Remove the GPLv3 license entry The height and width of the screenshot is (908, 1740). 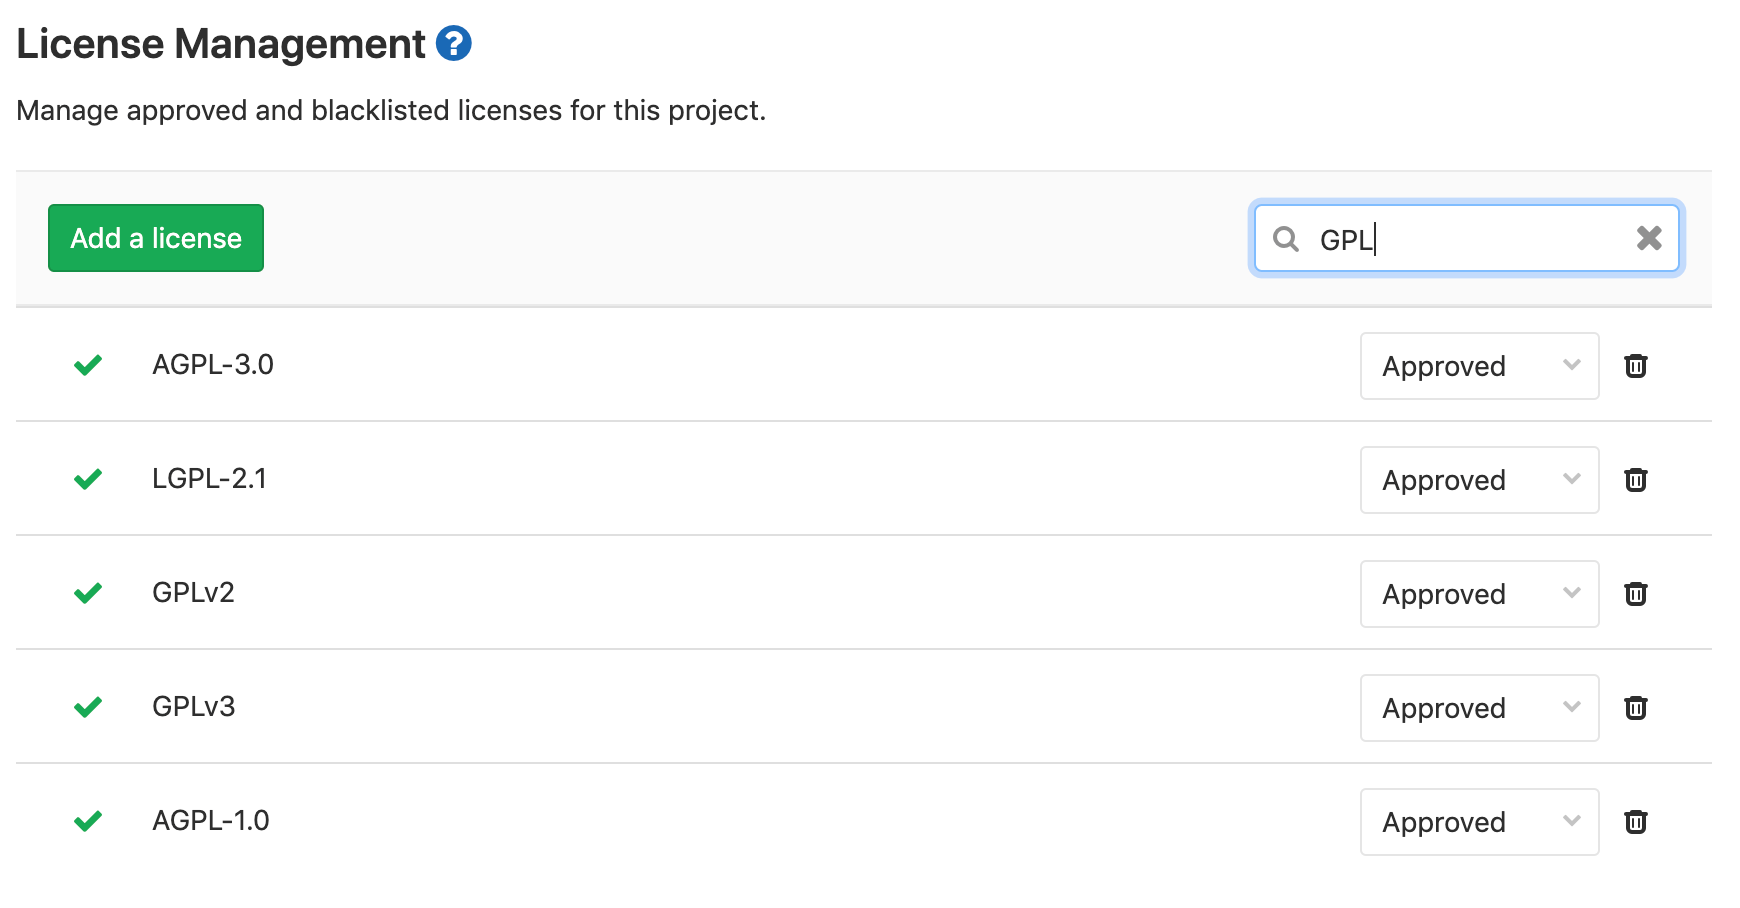click(1636, 708)
